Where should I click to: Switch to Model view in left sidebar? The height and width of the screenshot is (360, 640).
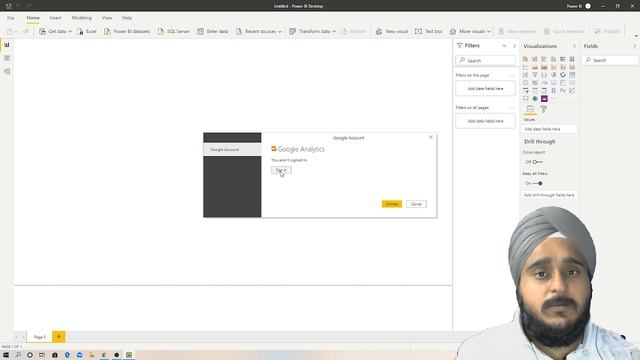[7, 71]
